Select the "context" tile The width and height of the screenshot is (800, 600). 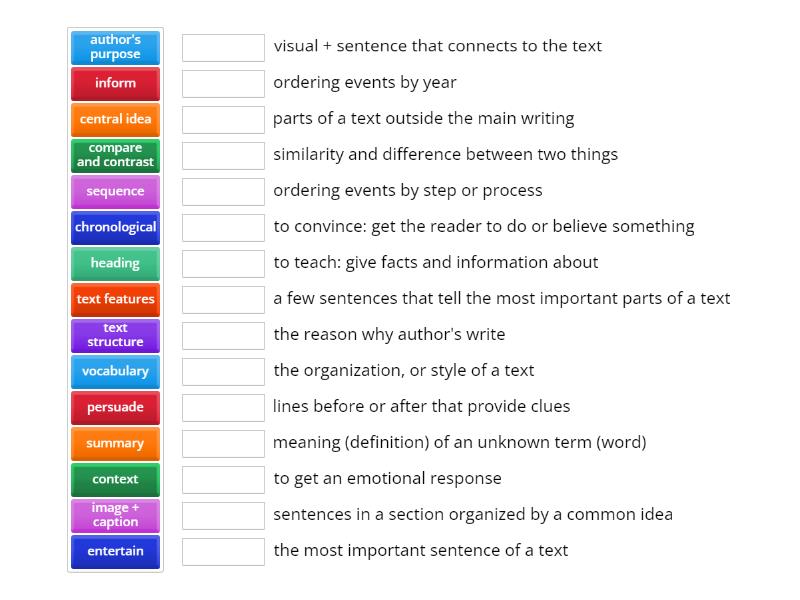[x=115, y=479]
